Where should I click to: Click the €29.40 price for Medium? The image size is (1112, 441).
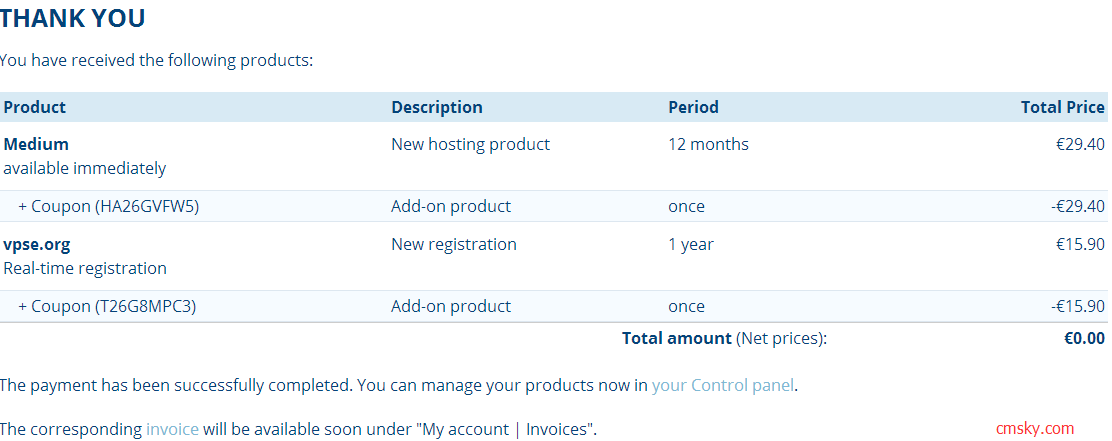pyautogui.click(x=1080, y=144)
